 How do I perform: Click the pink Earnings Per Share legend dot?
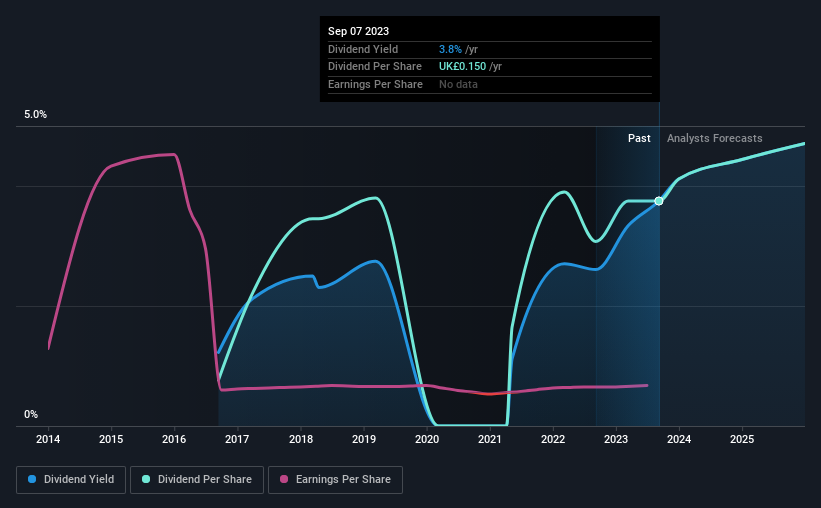coord(284,479)
